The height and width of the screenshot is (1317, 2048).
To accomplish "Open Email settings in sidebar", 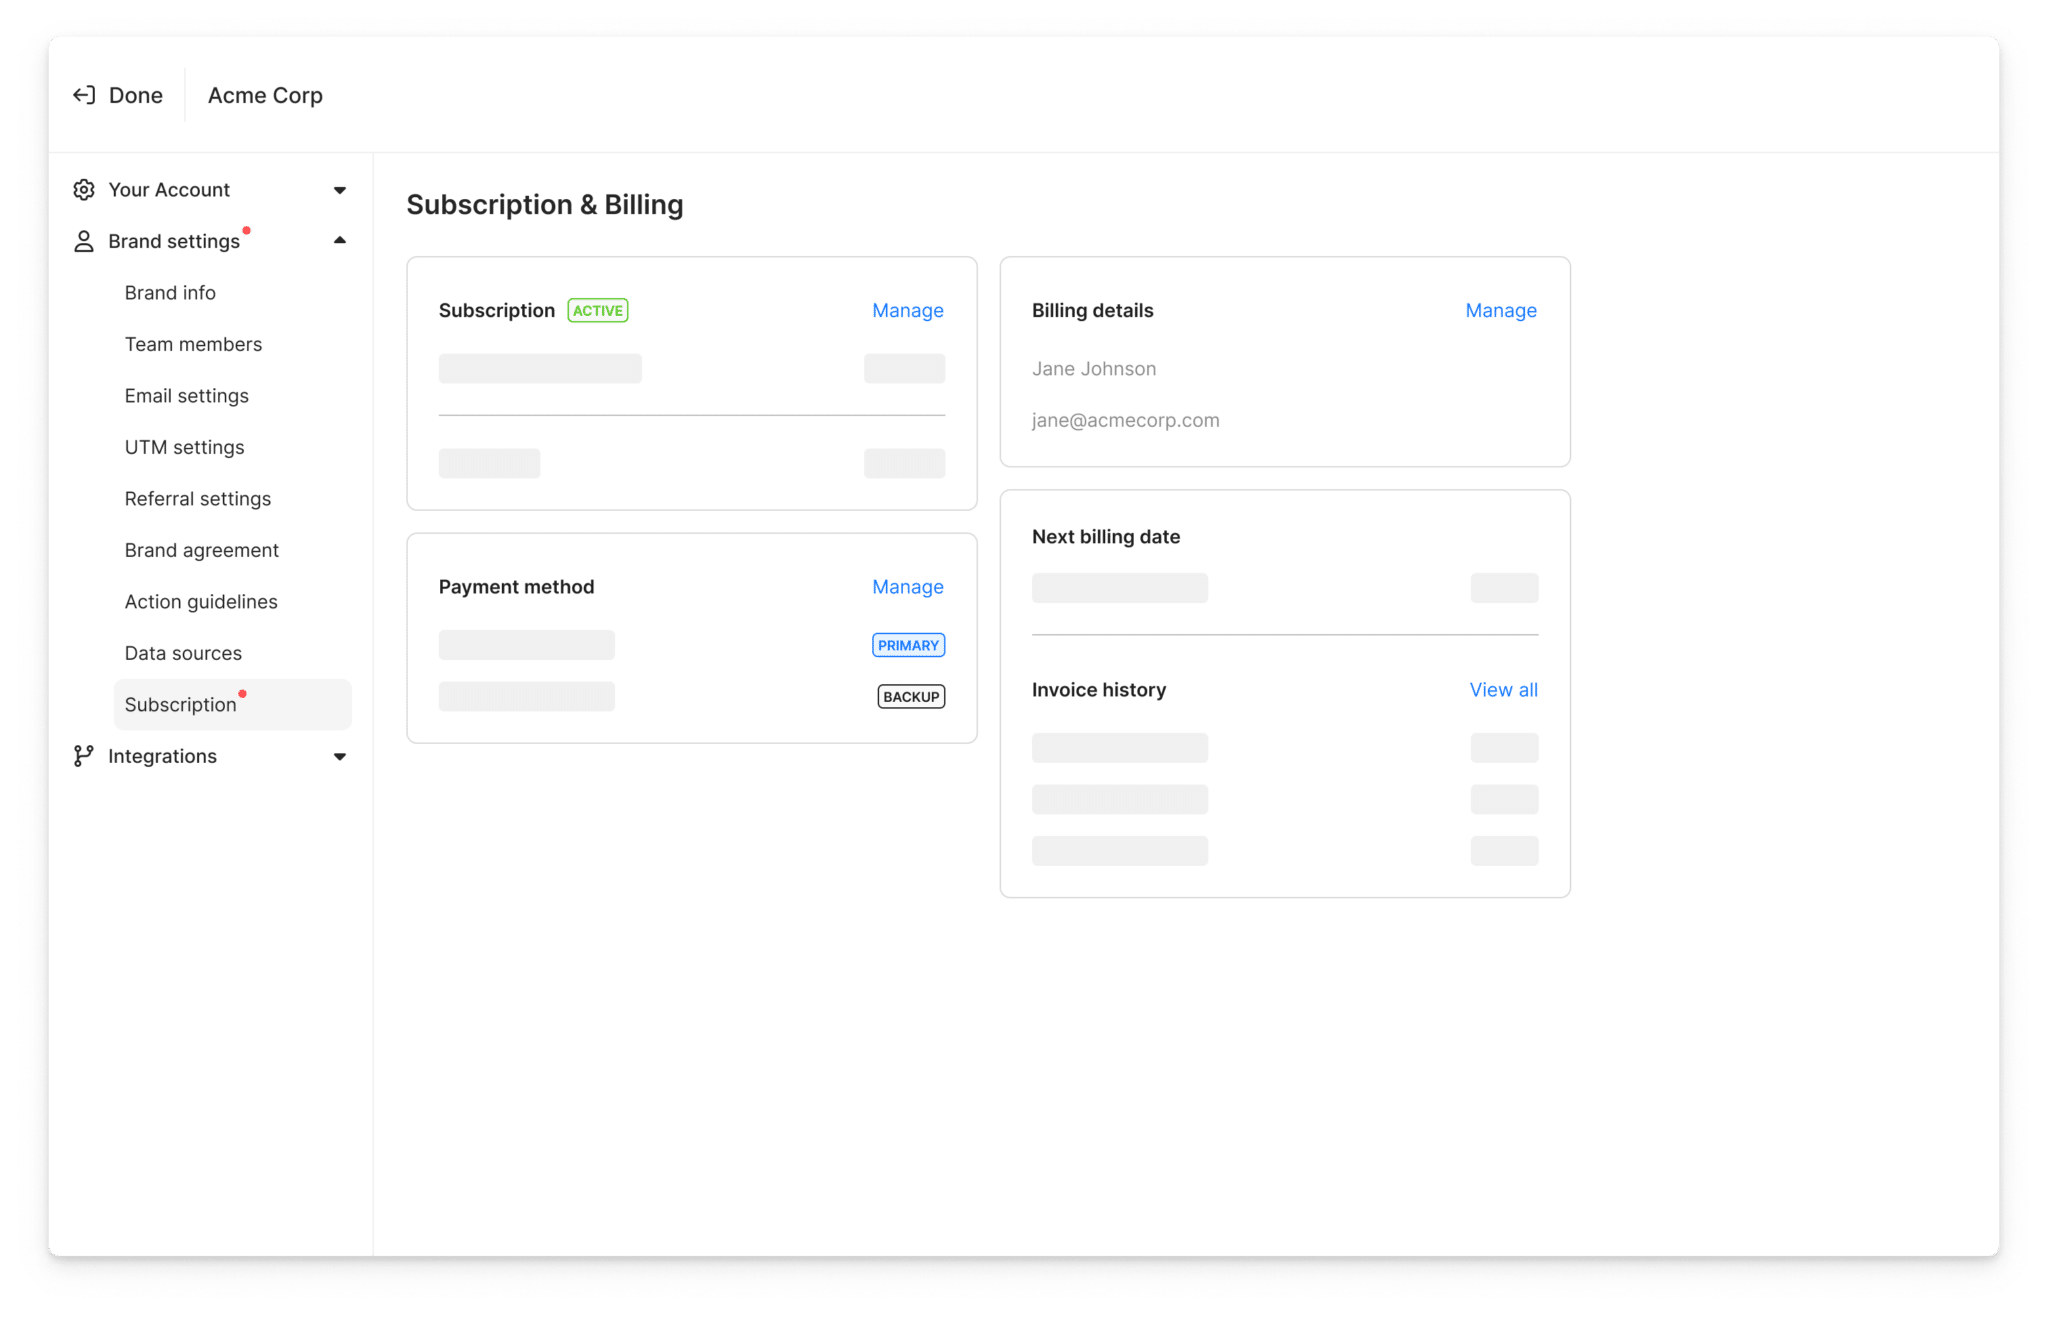I will click(186, 396).
